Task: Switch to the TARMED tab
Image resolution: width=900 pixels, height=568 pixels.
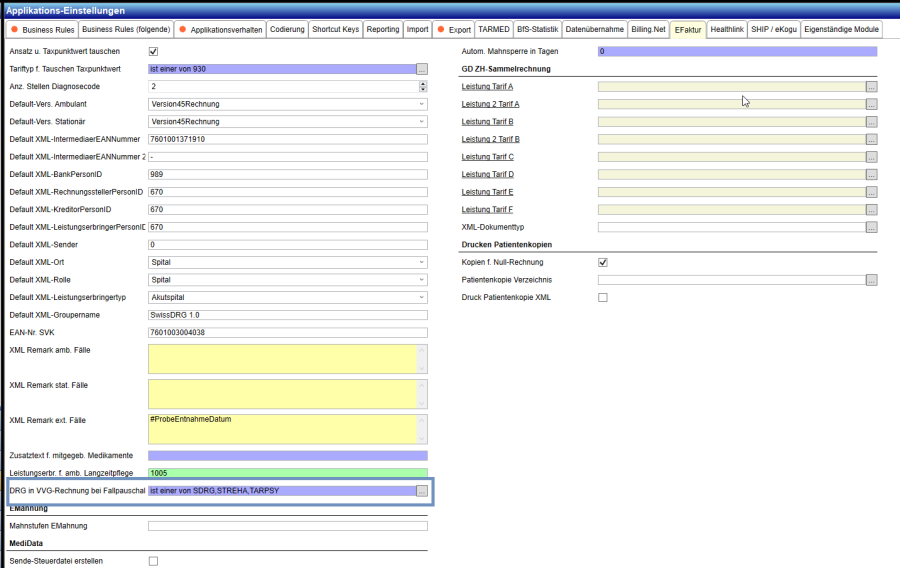Action: tap(491, 30)
